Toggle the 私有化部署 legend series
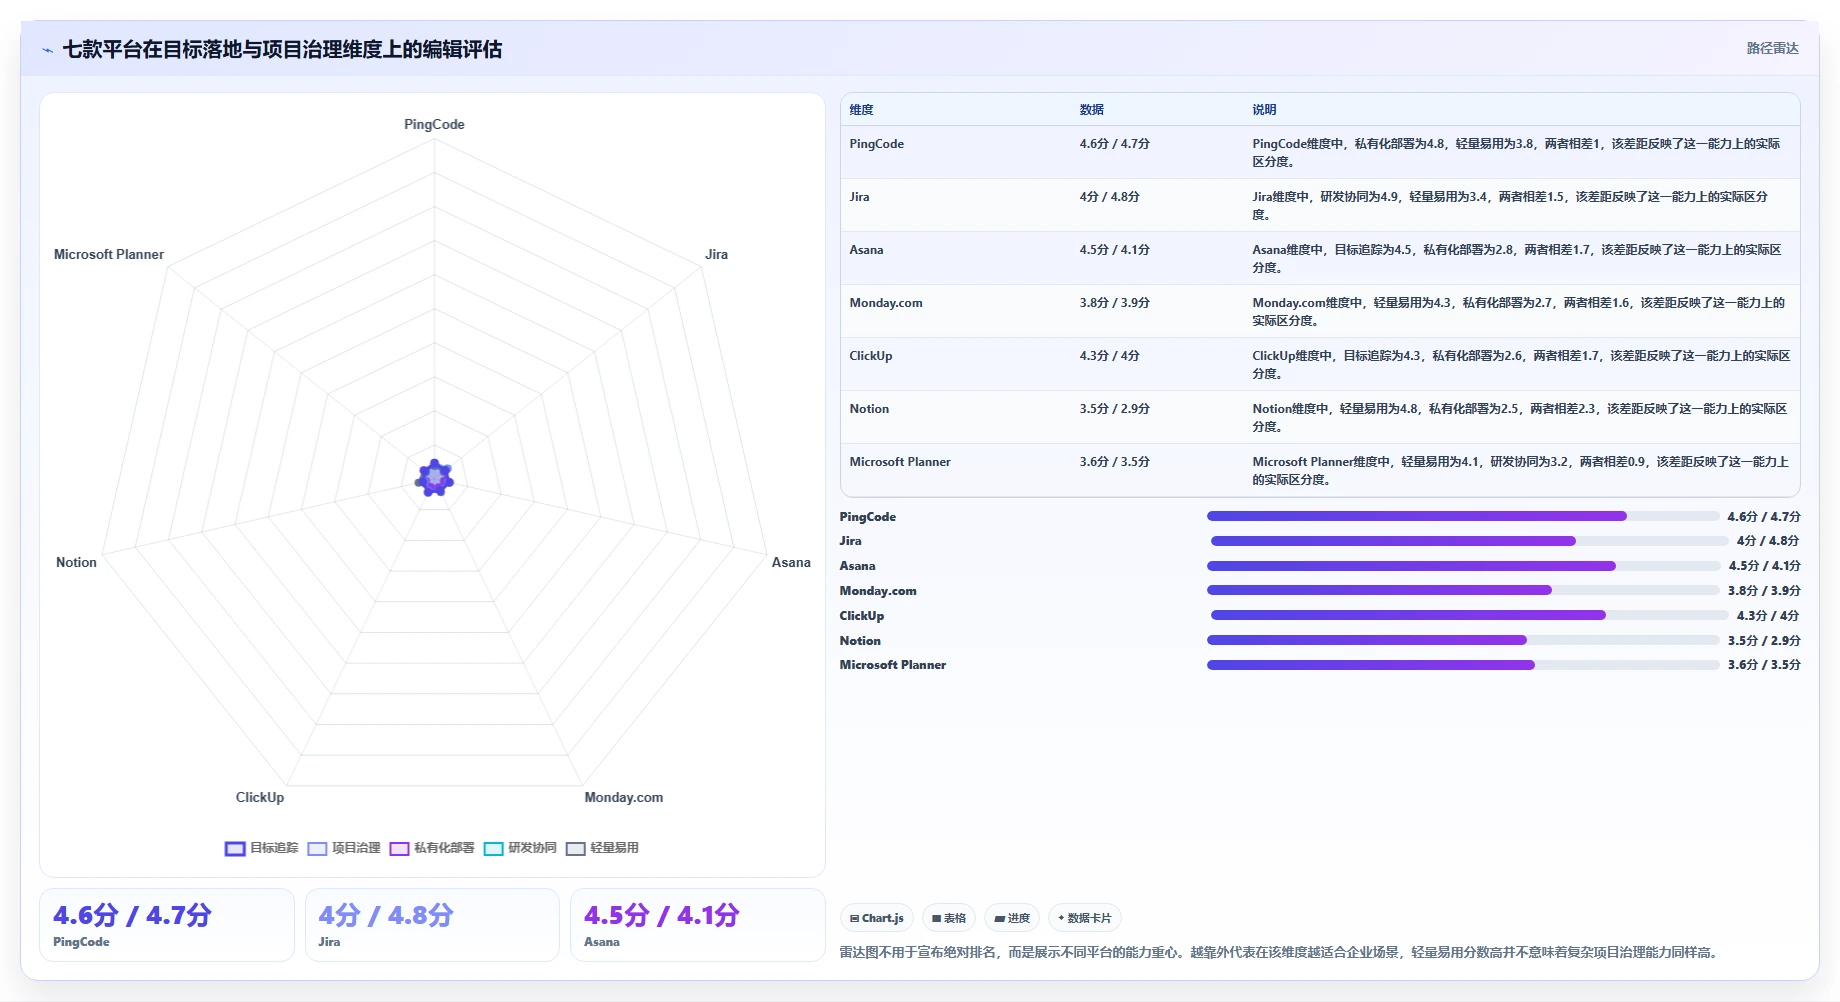This screenshot has height=1002, width=1840. point(432,848)
